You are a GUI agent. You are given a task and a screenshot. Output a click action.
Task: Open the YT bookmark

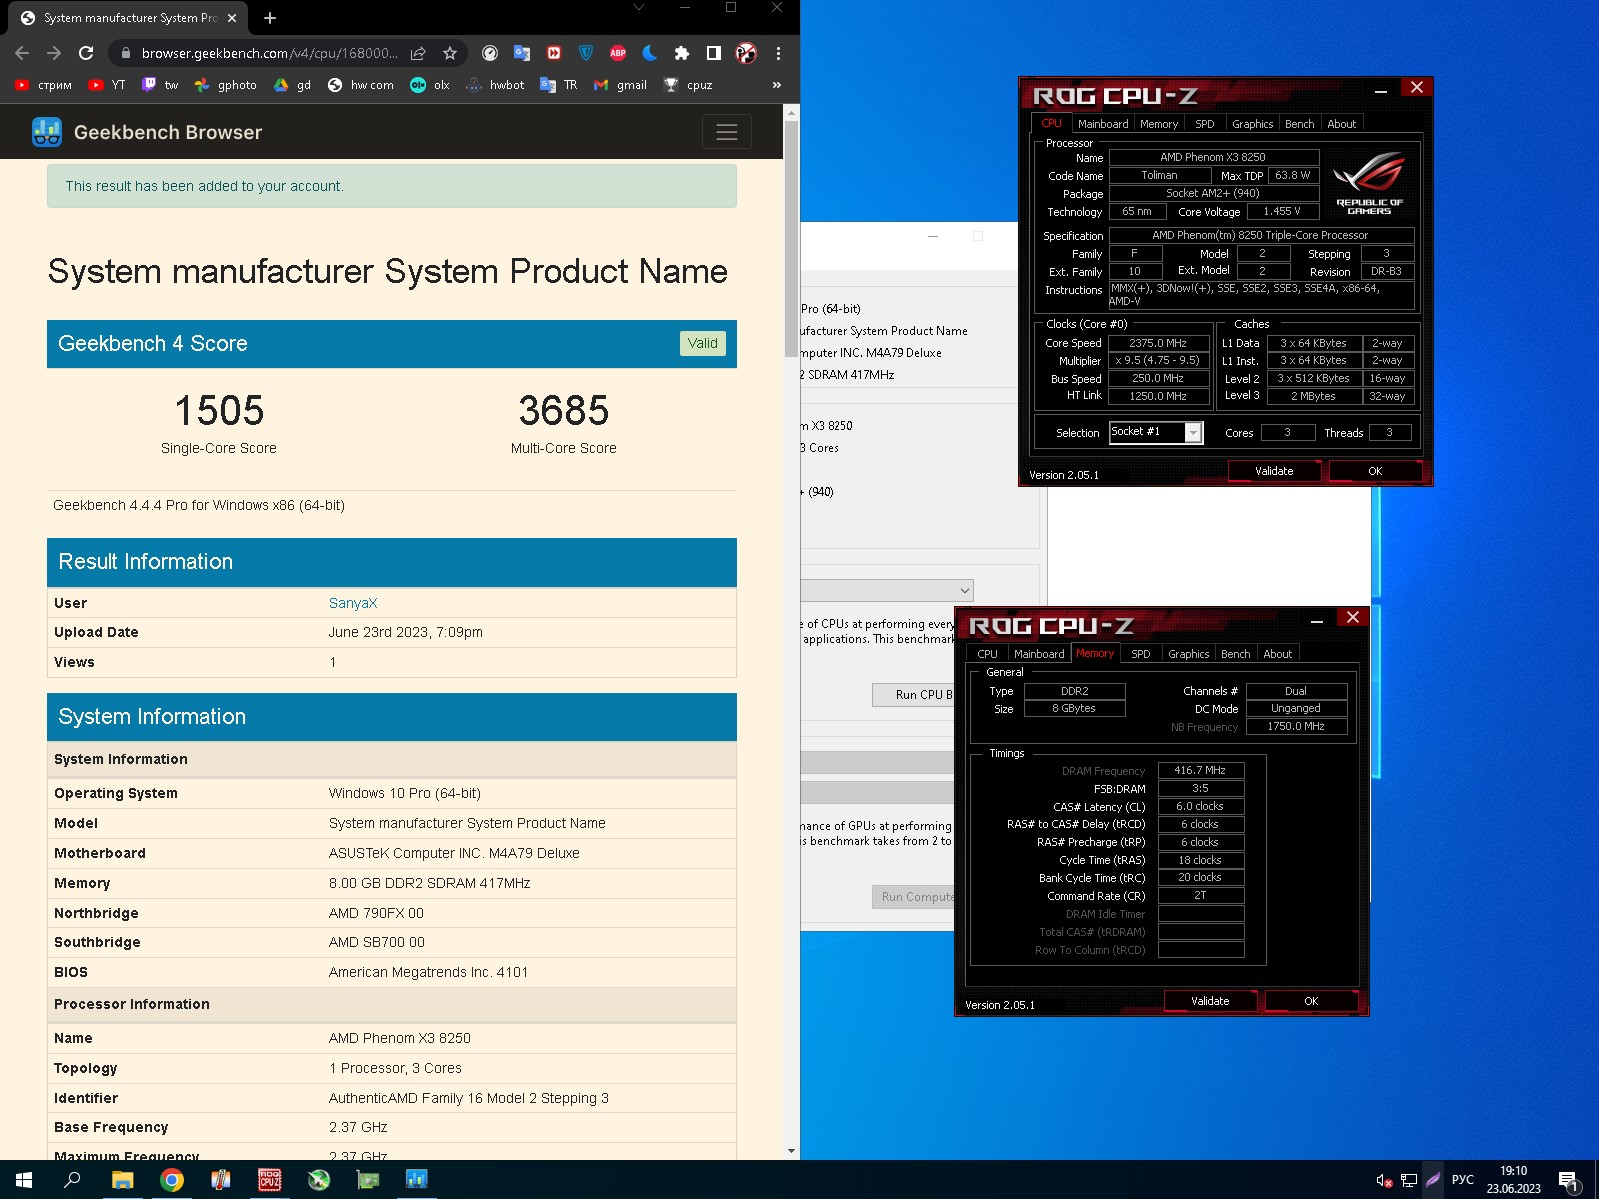coord(107,85)
